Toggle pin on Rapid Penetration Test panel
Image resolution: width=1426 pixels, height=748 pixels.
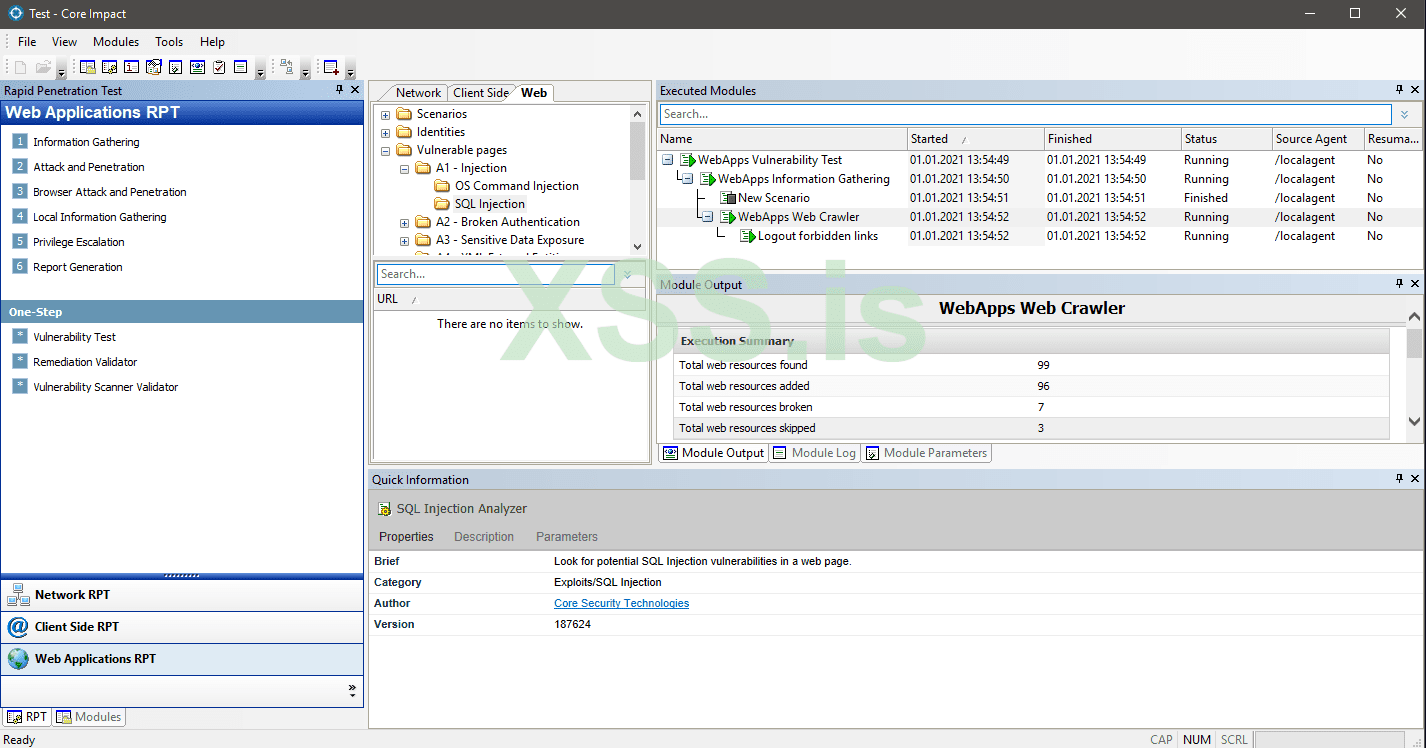(339, 91)
